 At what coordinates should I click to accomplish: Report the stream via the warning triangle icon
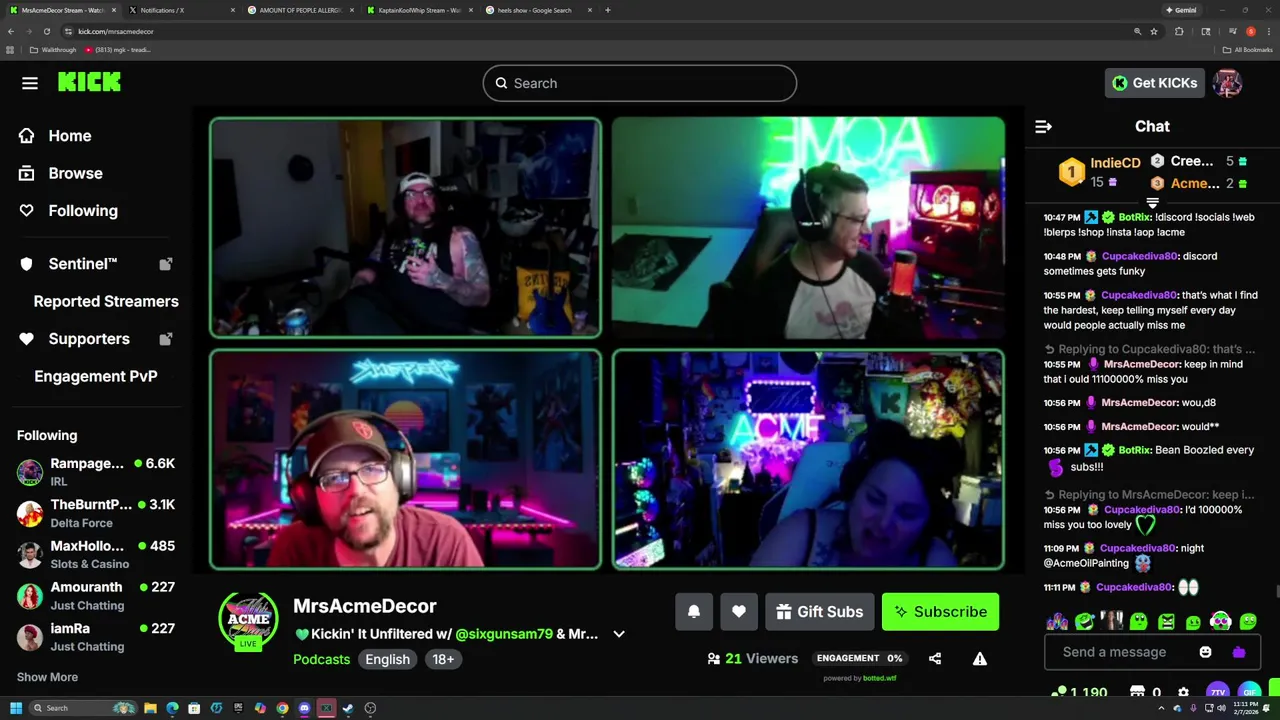click(x=980, y=659)
